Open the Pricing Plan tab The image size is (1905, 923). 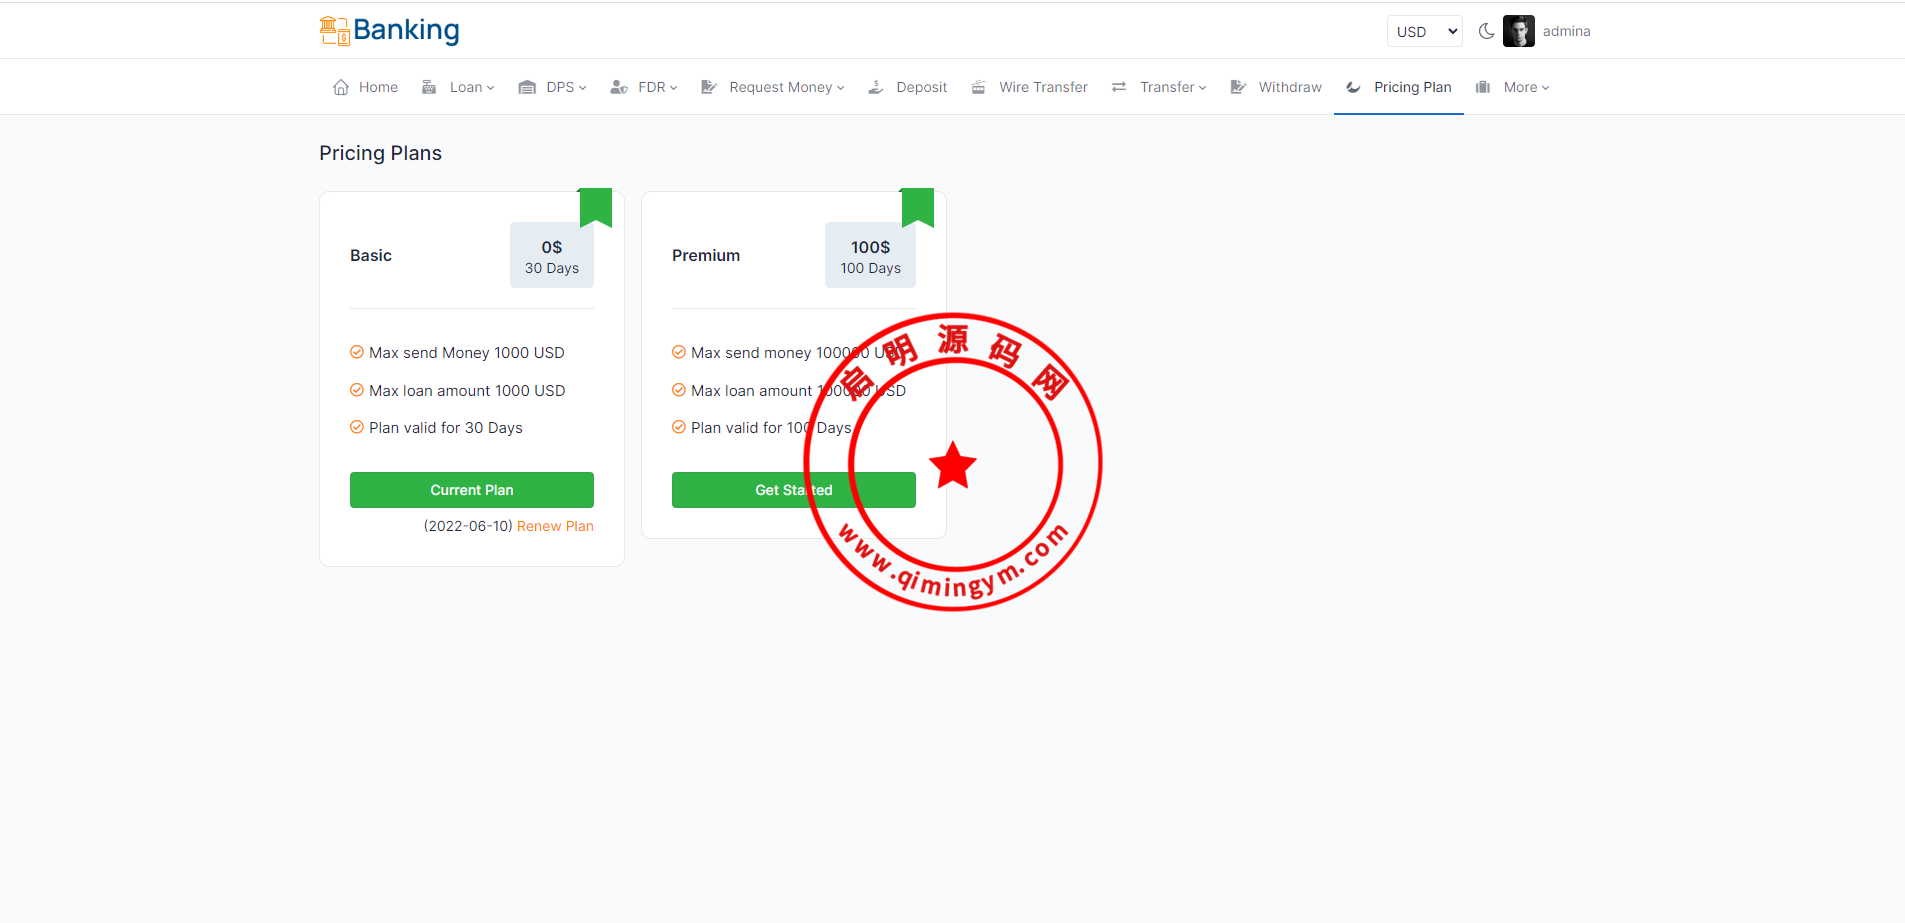pyautogui.click(x=1411, y=87)
